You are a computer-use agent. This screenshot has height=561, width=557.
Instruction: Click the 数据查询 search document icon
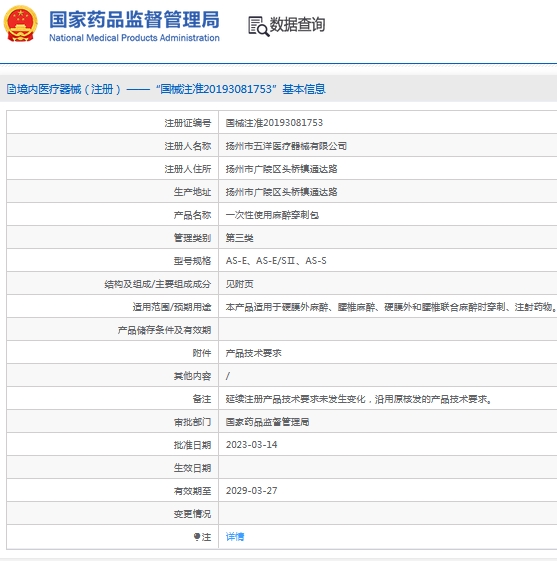(258, 26)
